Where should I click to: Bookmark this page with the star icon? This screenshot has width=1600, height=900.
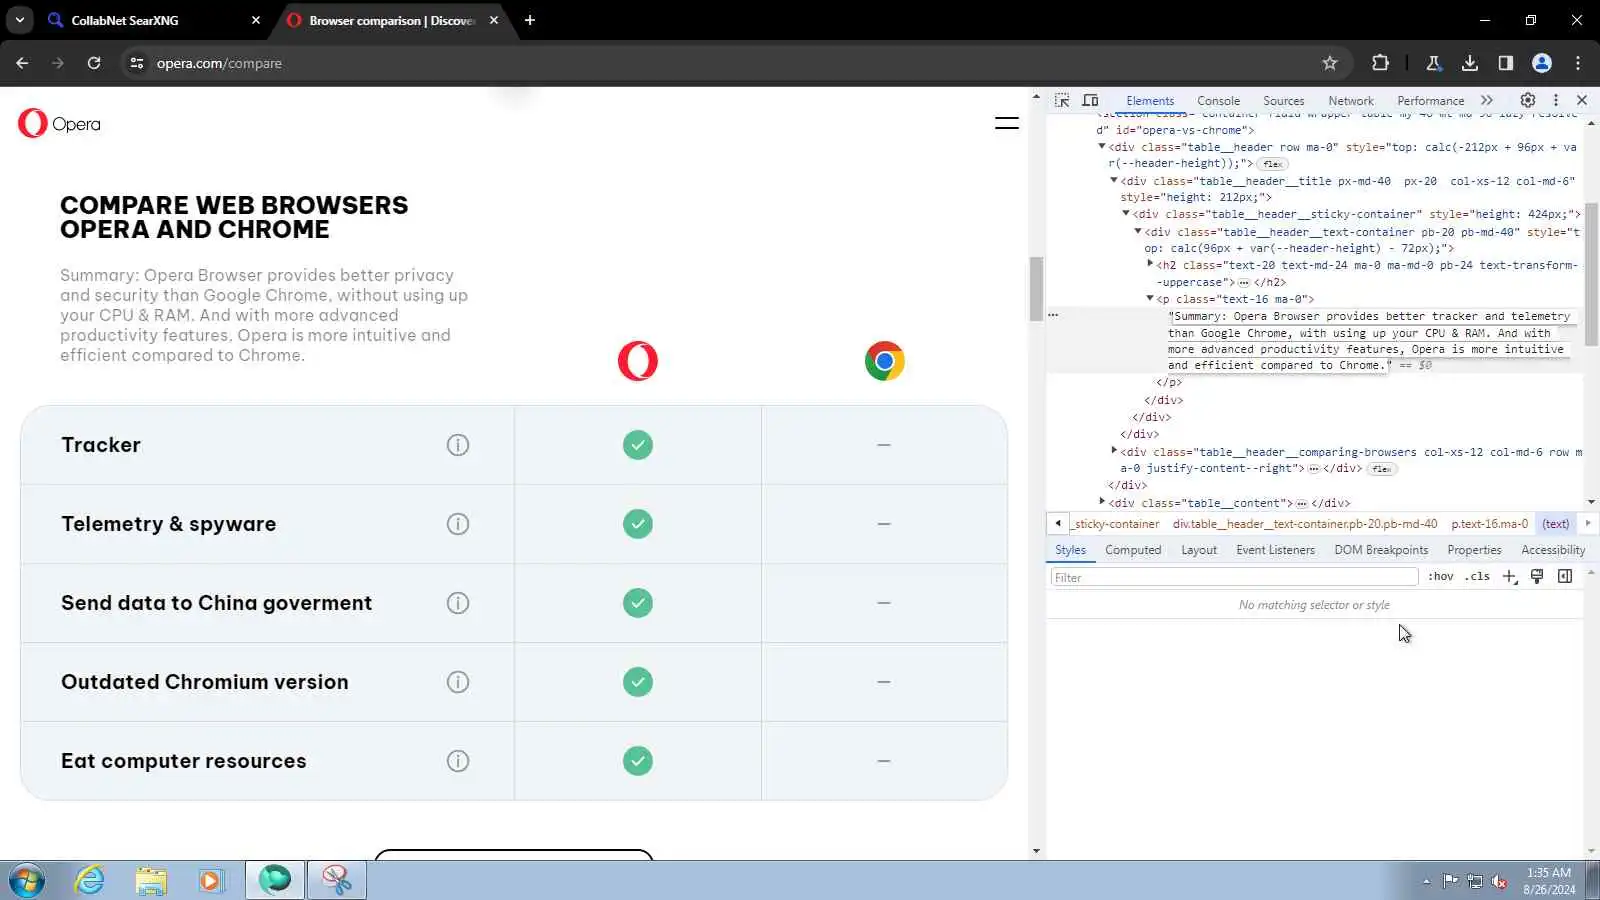coord(1330,63)
